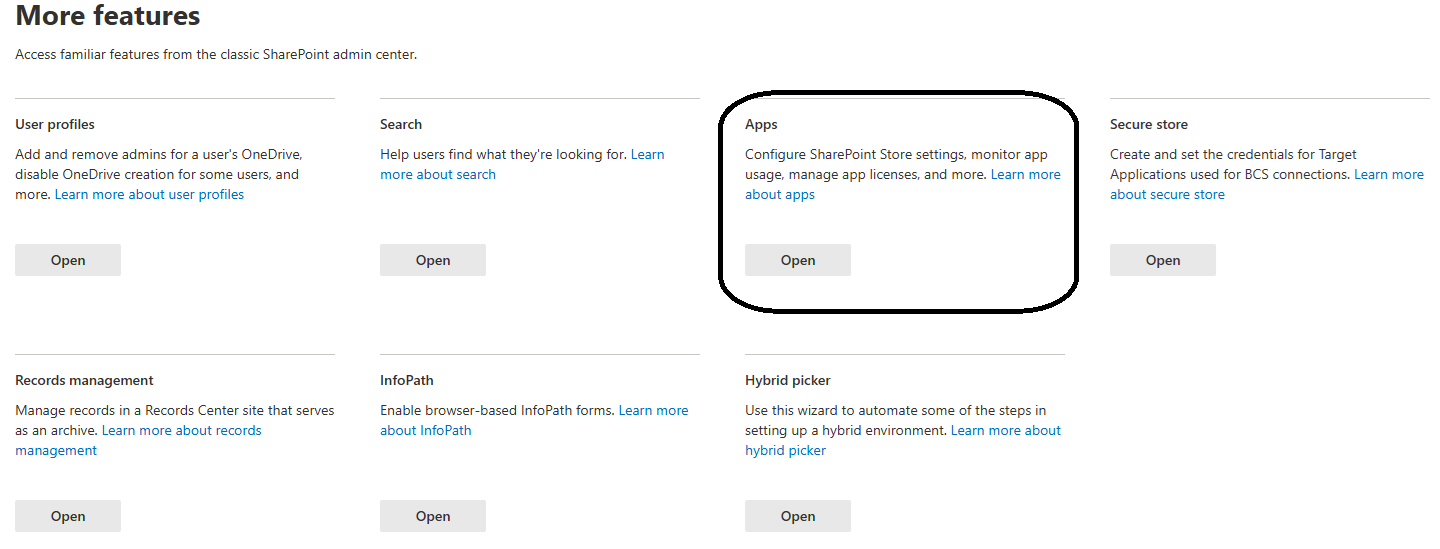Click the 'Records management' card title
Screen dimensions: 1440x549
tap(84, 380)
